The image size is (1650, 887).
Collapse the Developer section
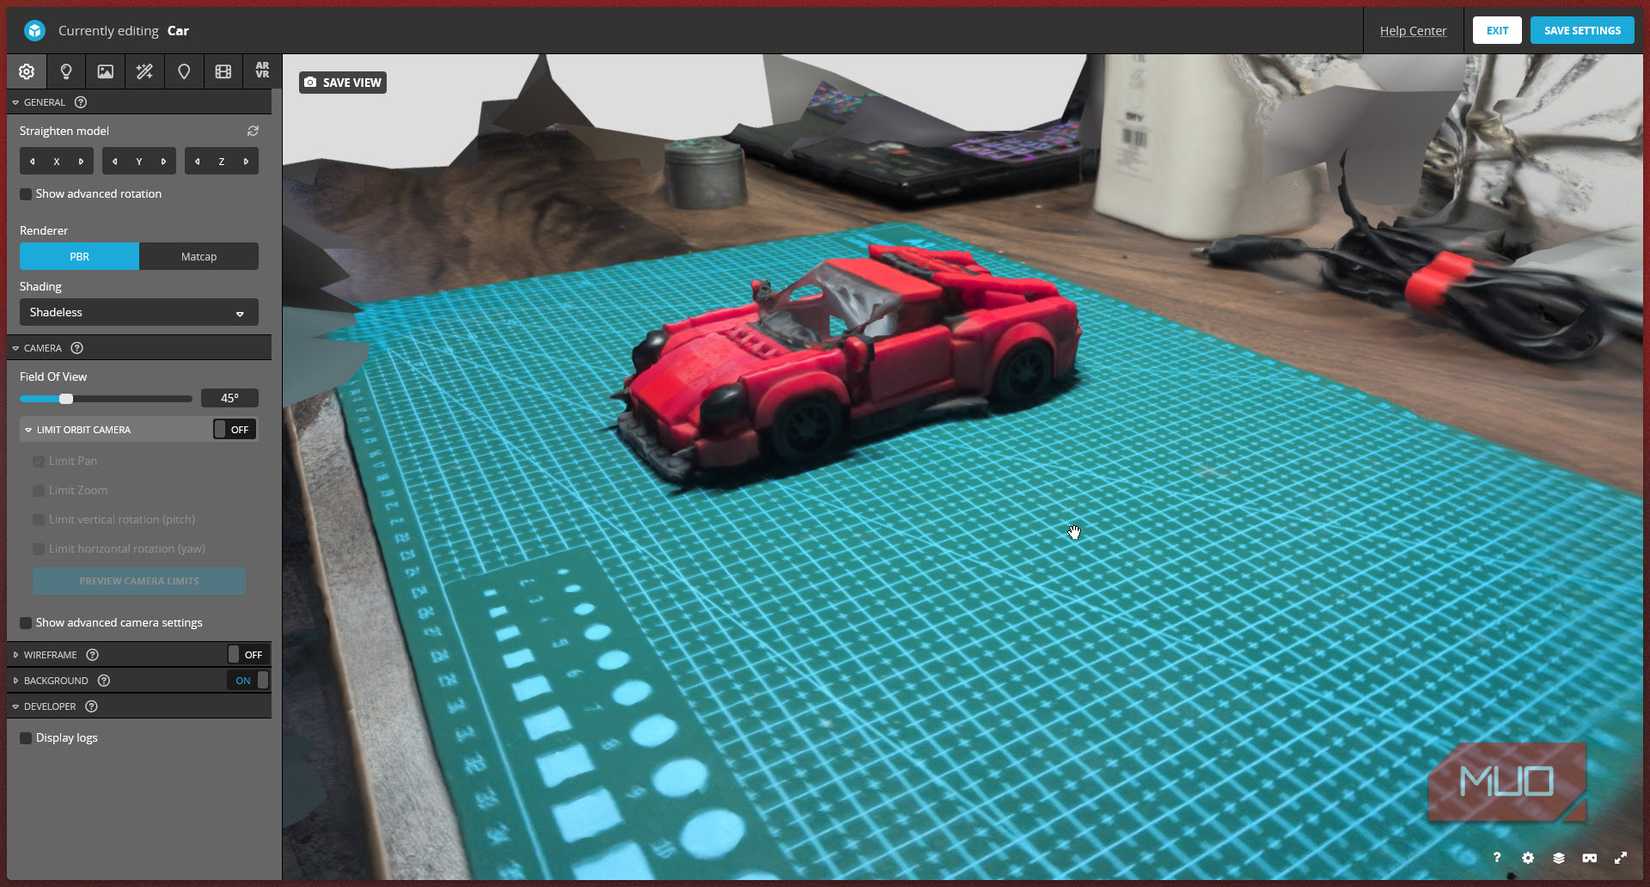15,707
